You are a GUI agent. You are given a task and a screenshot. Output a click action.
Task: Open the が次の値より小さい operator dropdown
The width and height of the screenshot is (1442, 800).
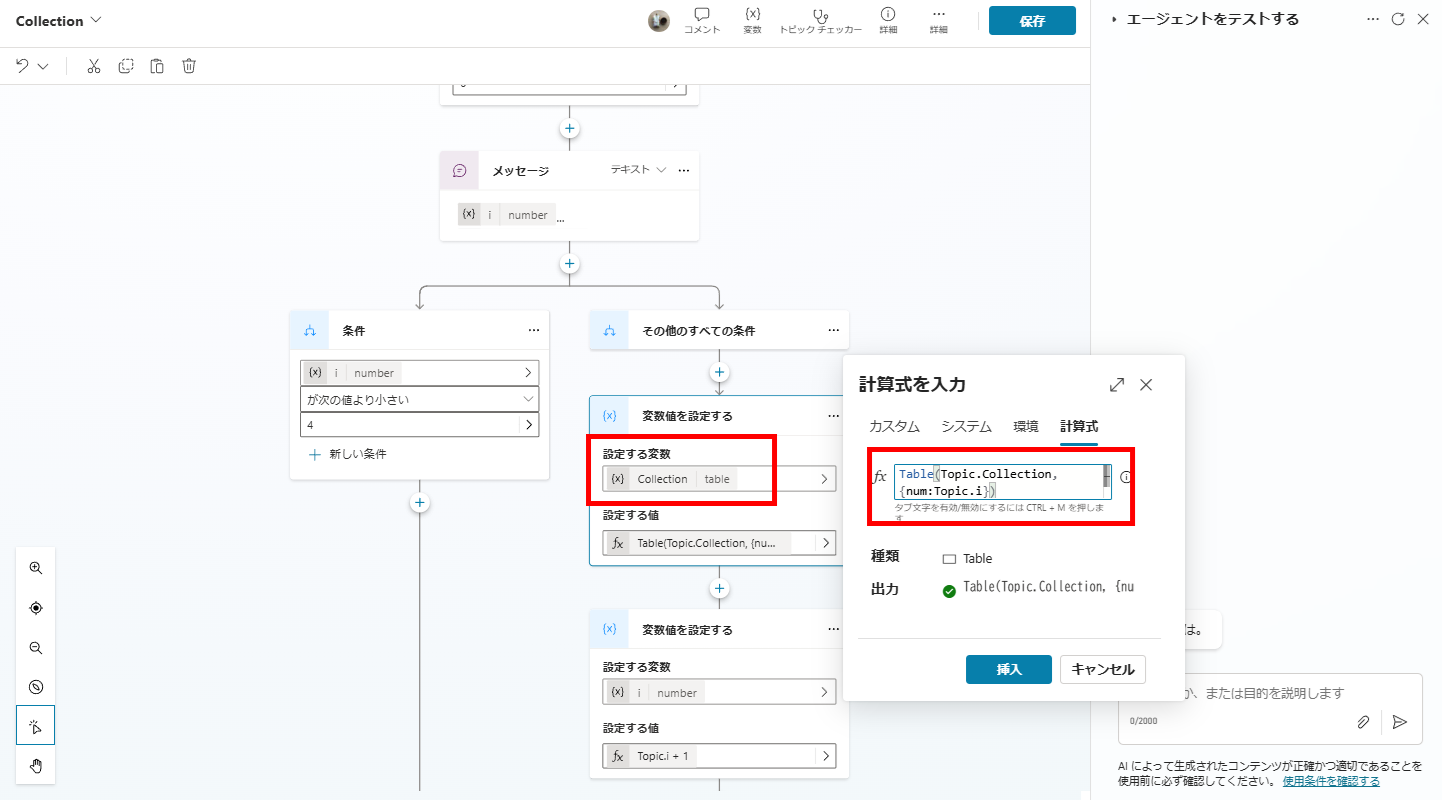[x=419, y=398]
